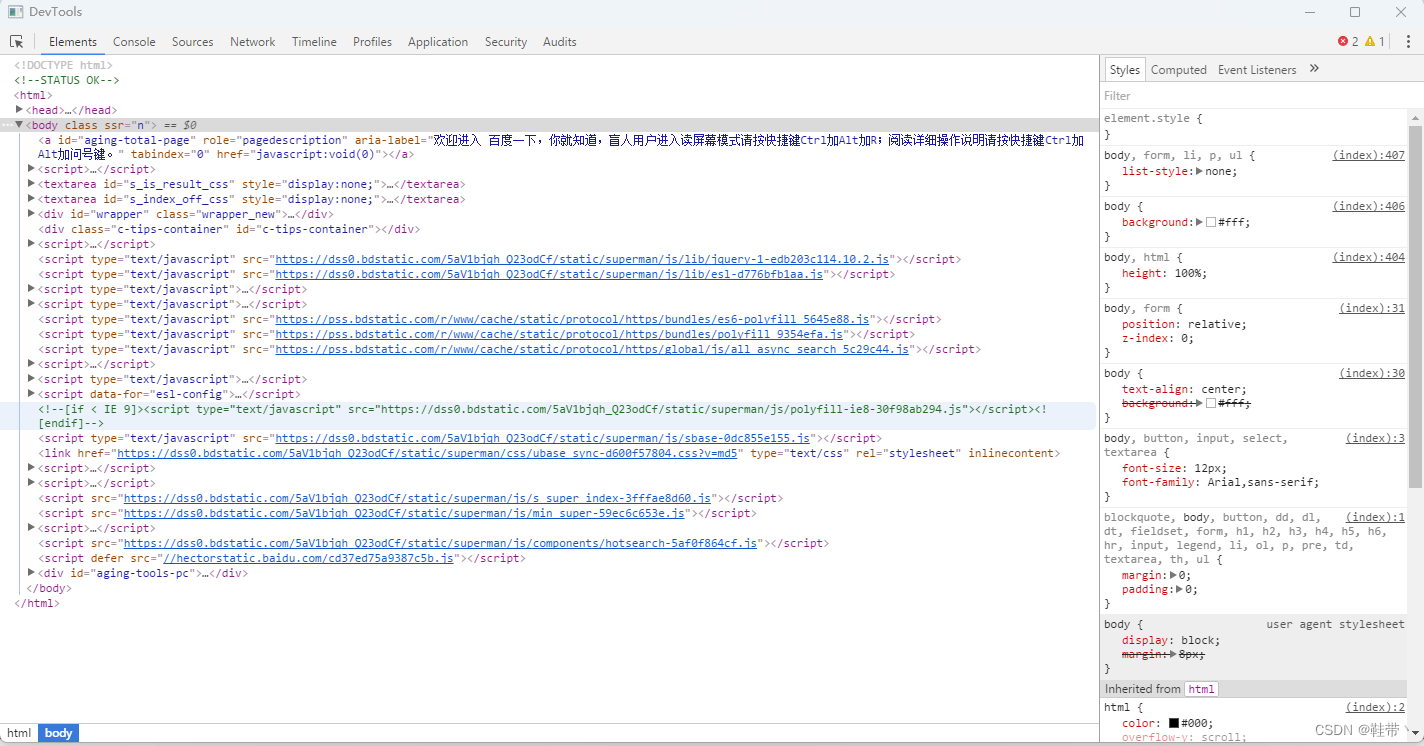This screenshot has height=746, width=1424.
Task: Open the DevTools three-dot customize menu
Action: pos(1407,41)
